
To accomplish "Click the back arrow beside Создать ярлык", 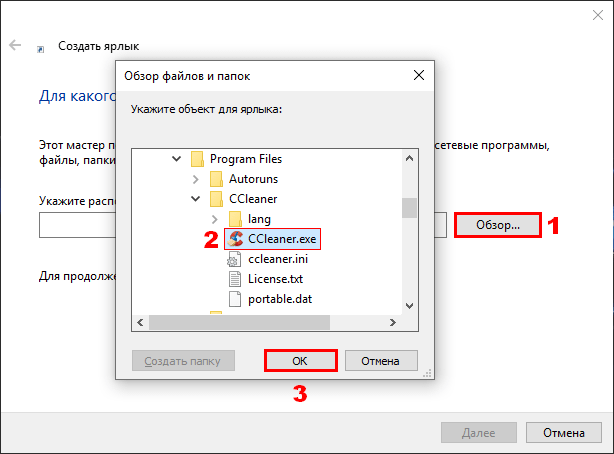I will pyautogui.click(x=15, y=45).
